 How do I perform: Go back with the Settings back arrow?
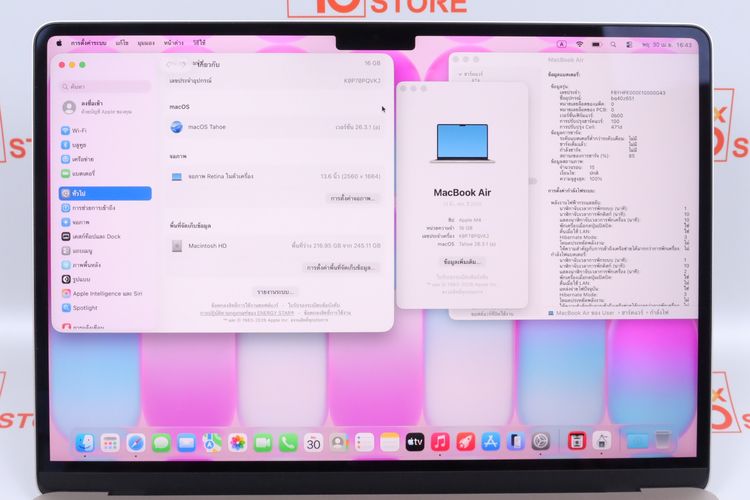(x=171, y=64)
